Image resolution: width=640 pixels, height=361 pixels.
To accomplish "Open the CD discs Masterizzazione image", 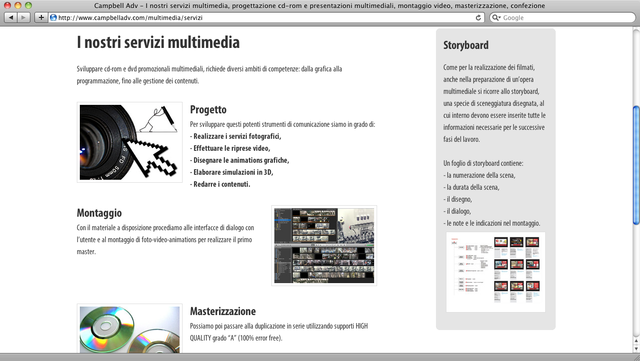I will click(x=130, y=329).
